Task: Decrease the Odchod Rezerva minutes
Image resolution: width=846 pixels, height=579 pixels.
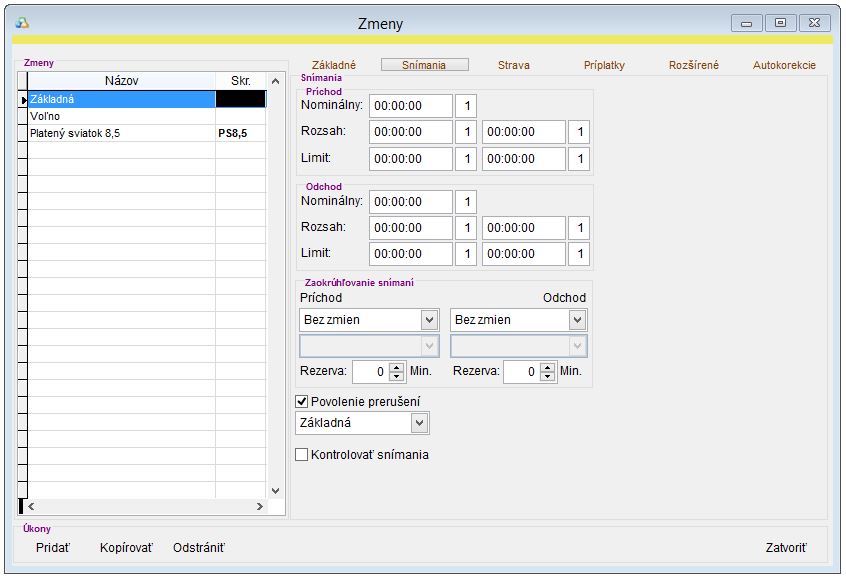Action: (x=548, y=376)
